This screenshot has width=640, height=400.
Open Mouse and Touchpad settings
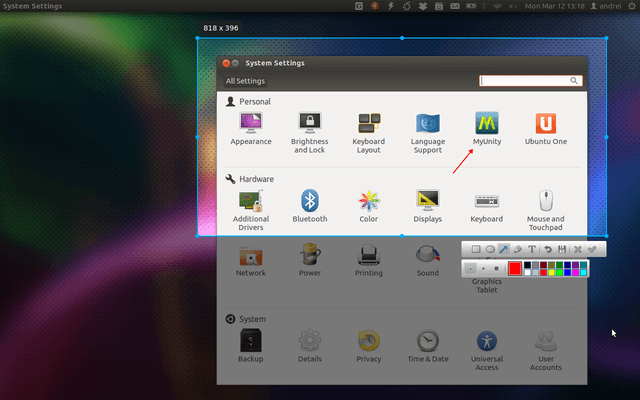pyautogui.click(x=546, y=210)
